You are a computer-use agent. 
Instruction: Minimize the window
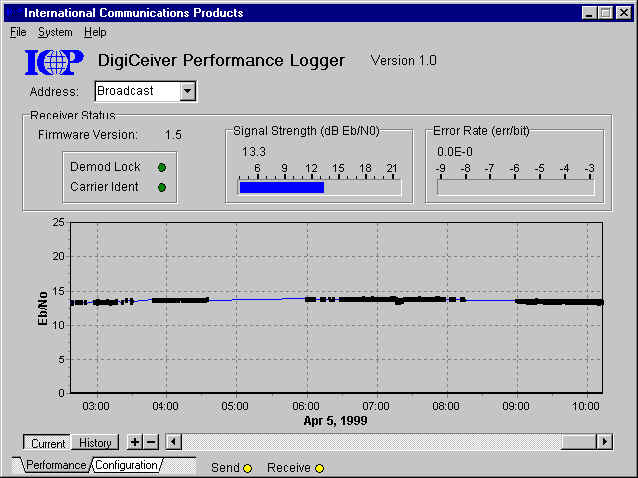pyautogui.click(x=589, y=13)
